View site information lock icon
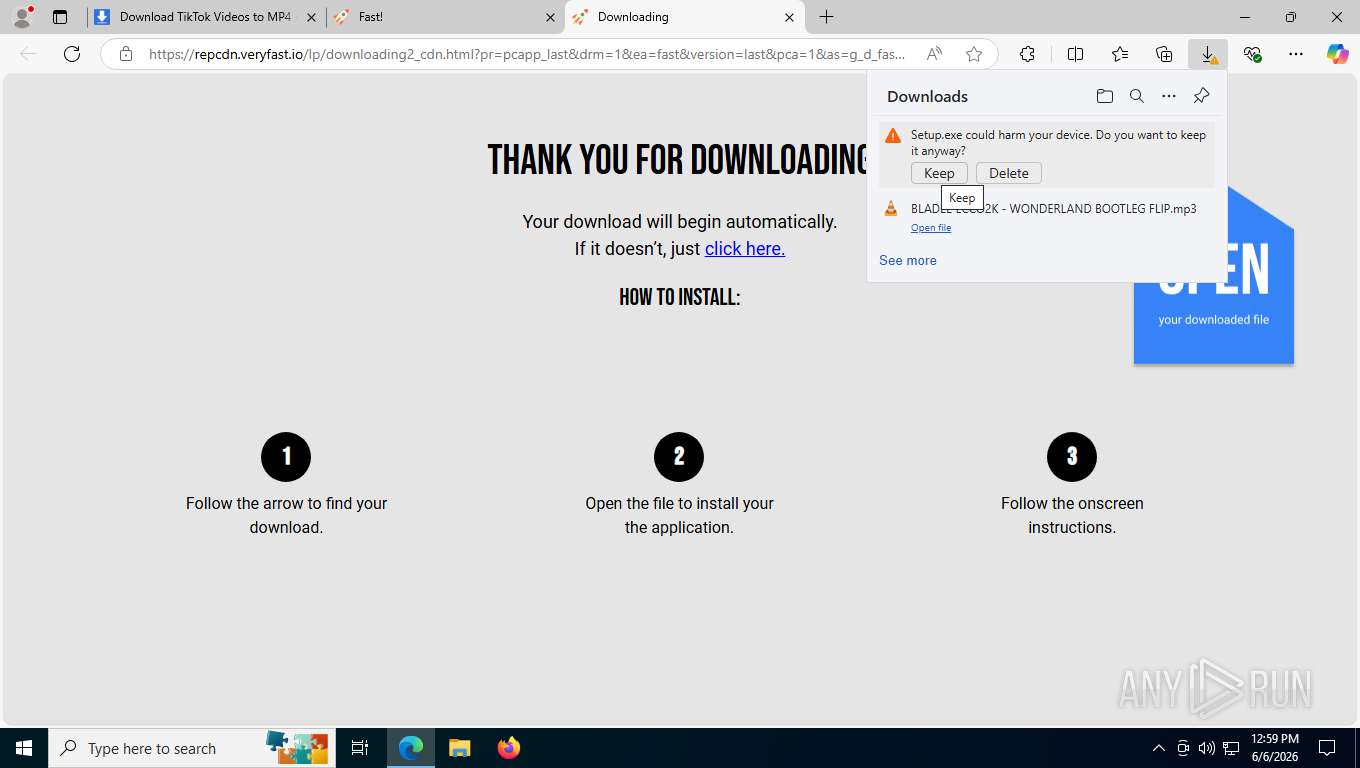The image size is (1360, 768). click(126, 54)
